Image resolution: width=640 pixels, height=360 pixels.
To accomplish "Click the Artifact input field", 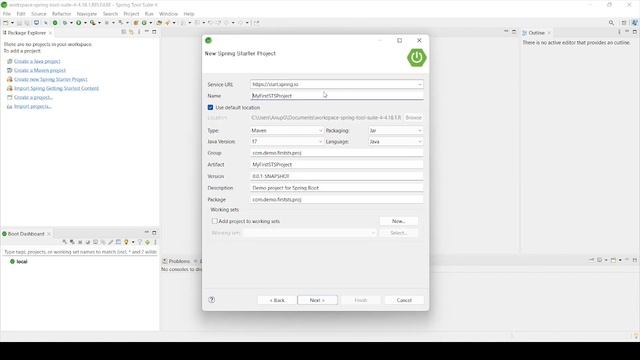I will pos(337,164).
